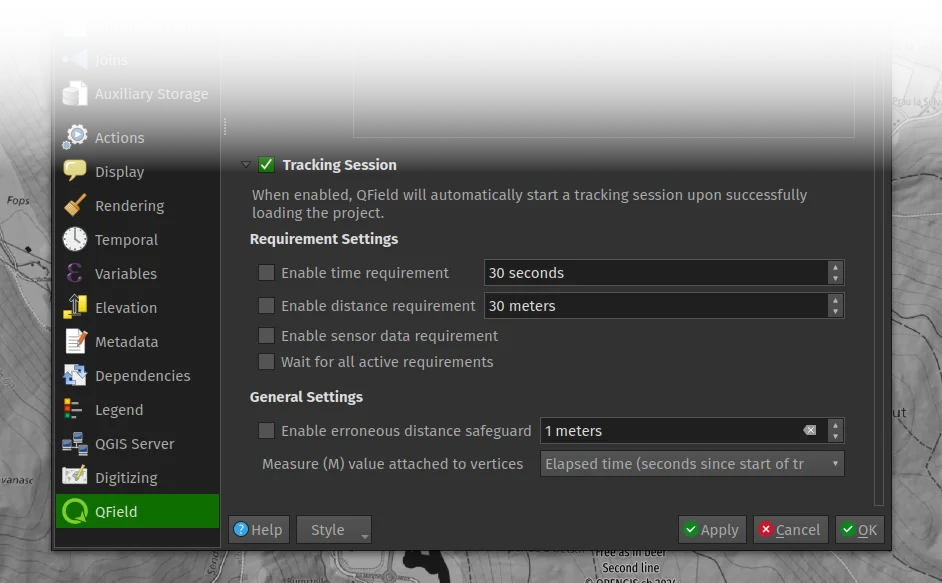Collapse the Tracking Session group triangle
This screenshot has width=942, height=583.
click(x=246, y=165)
